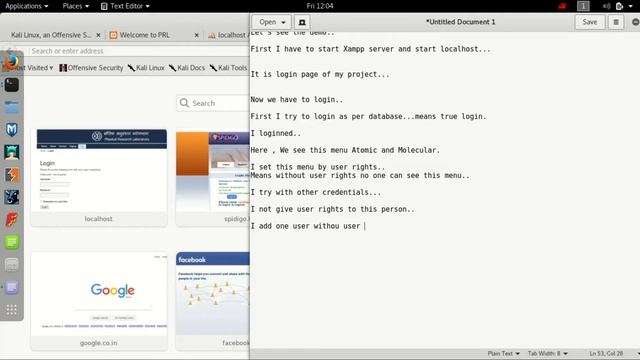Image resolution: width=640 pixels, height=360 pixels.
Task: Click the search magnifier icon in Firefox
Action: pyautogui.click(x=184, y=103)
